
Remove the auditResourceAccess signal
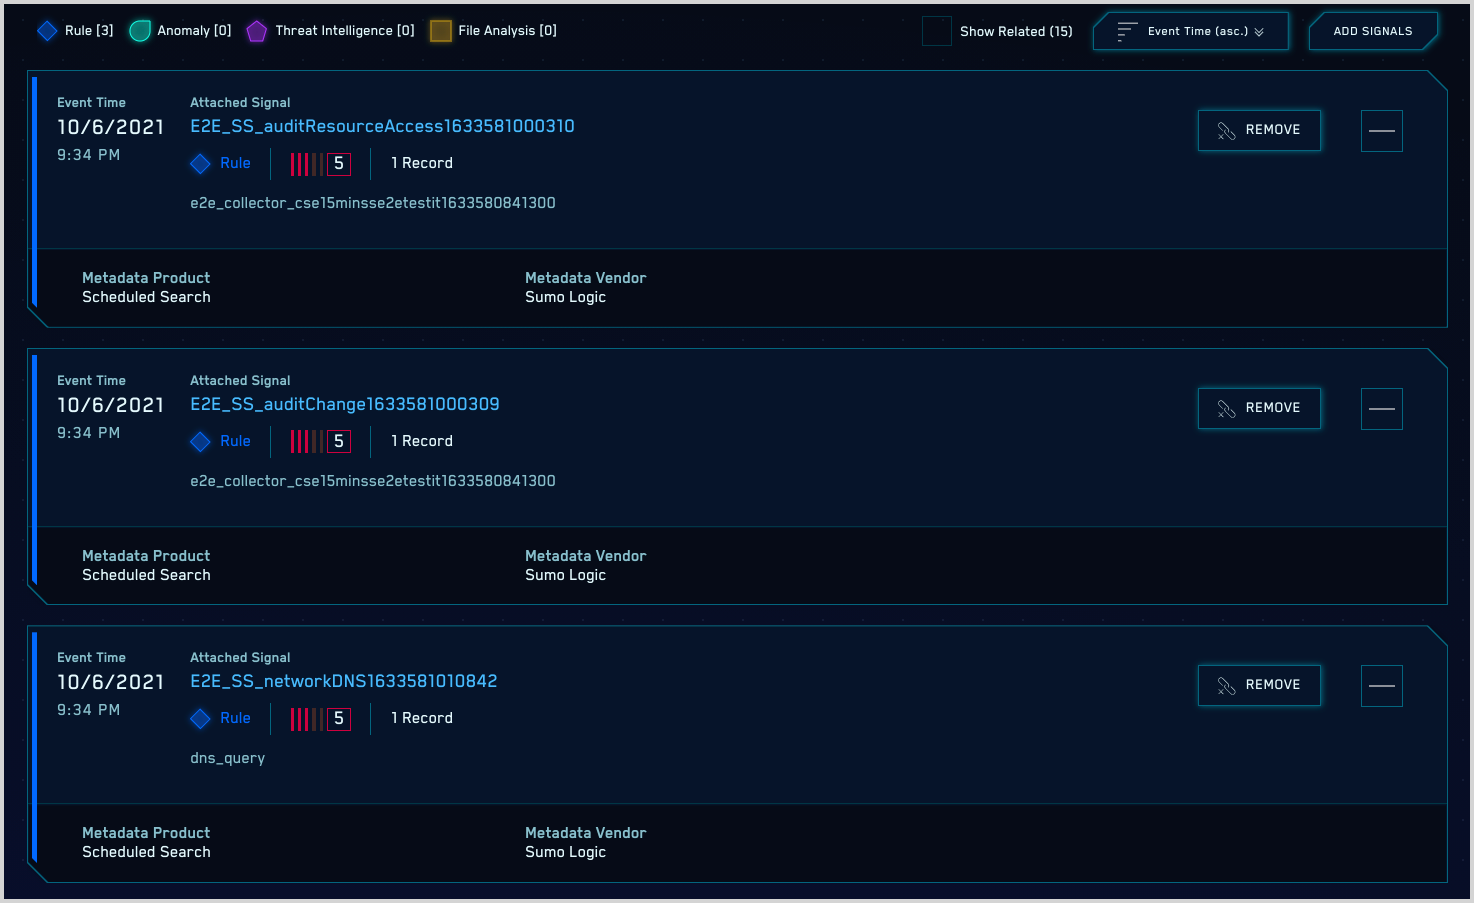tap(1259, 131)
